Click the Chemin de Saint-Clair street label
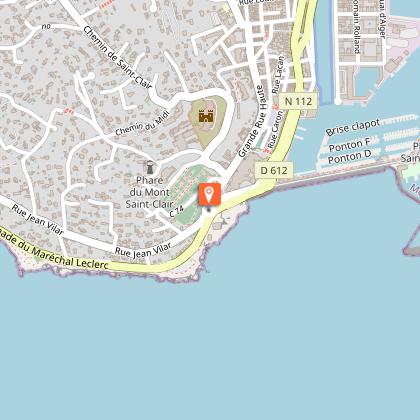Screen dimensions: 420x420 click(117, 58)
